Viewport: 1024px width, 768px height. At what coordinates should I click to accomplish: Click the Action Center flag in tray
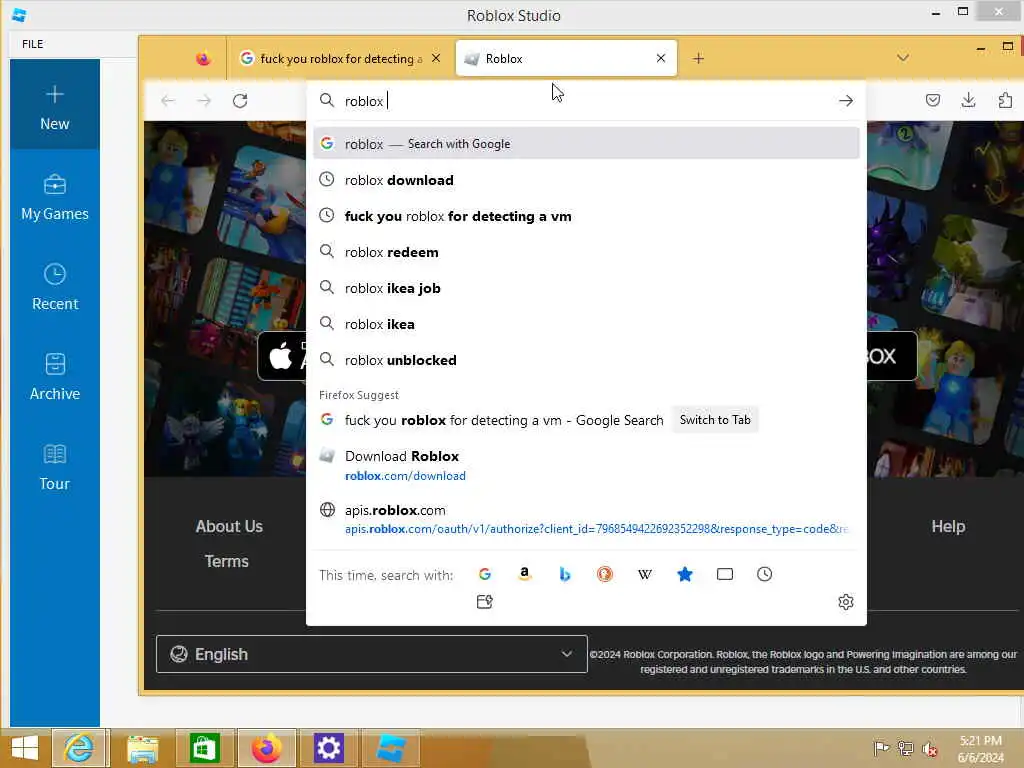(x=880, y=748)
